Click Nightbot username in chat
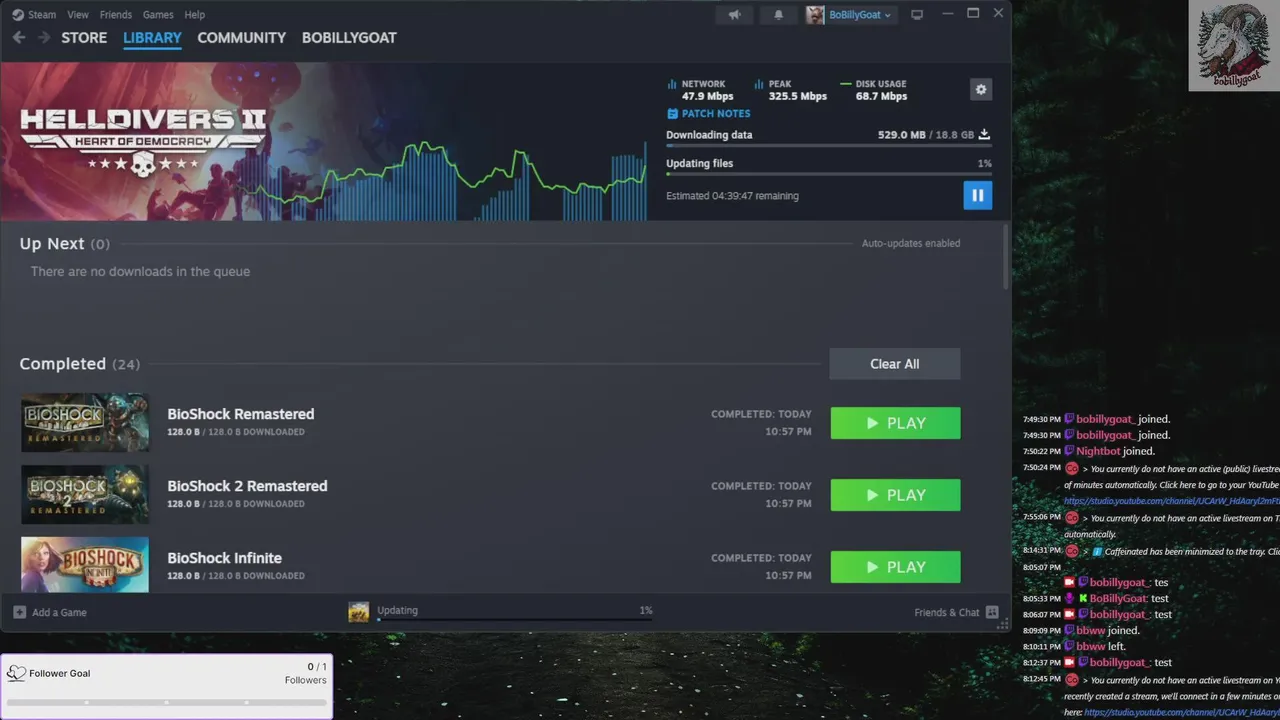 pos(1098,451)
